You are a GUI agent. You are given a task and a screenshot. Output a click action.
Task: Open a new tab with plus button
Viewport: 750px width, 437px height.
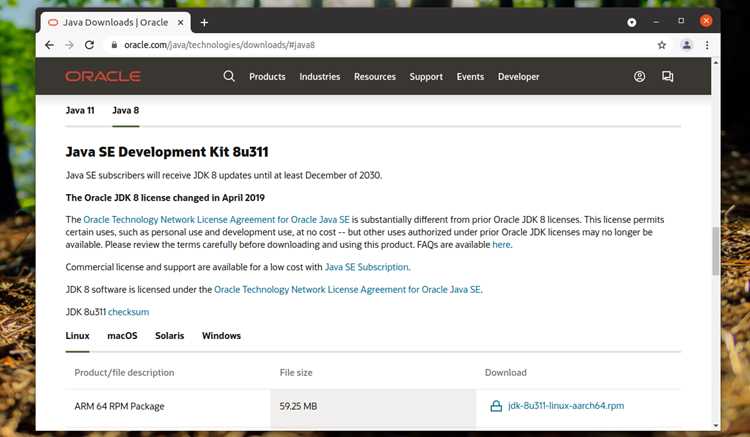point(204,22)
